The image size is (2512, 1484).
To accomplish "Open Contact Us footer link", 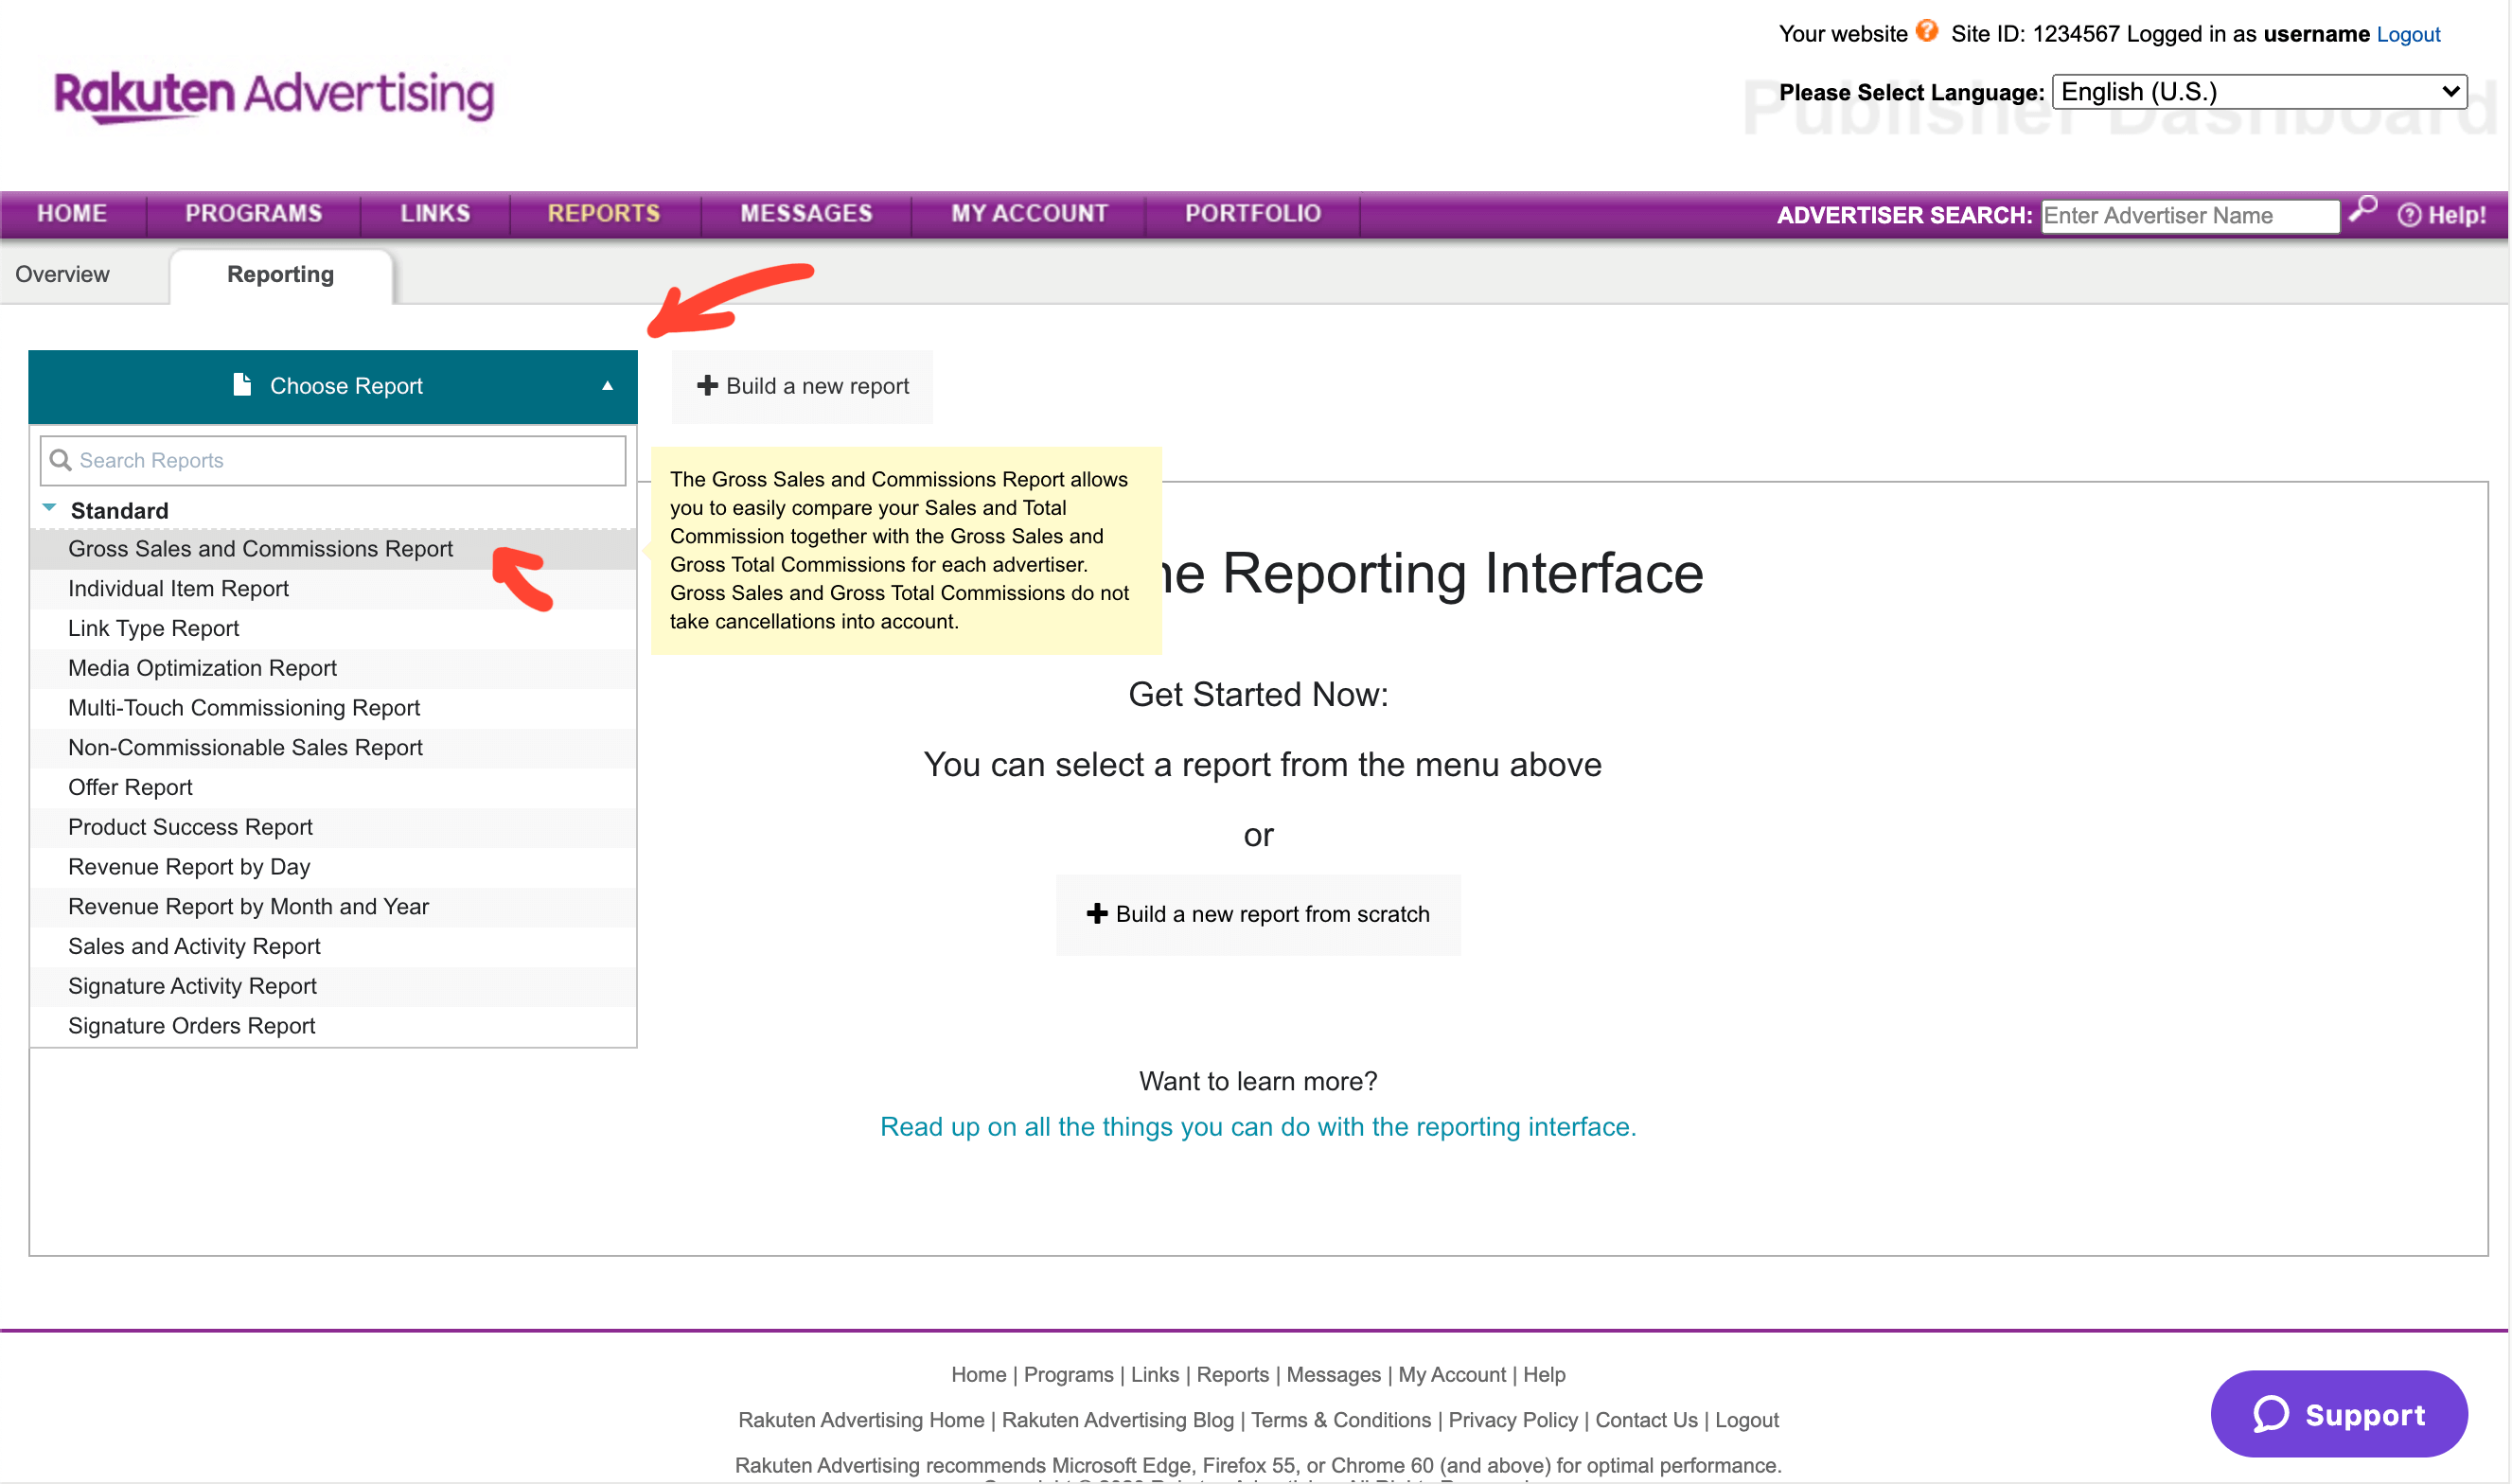I will click(1646, 1420).
